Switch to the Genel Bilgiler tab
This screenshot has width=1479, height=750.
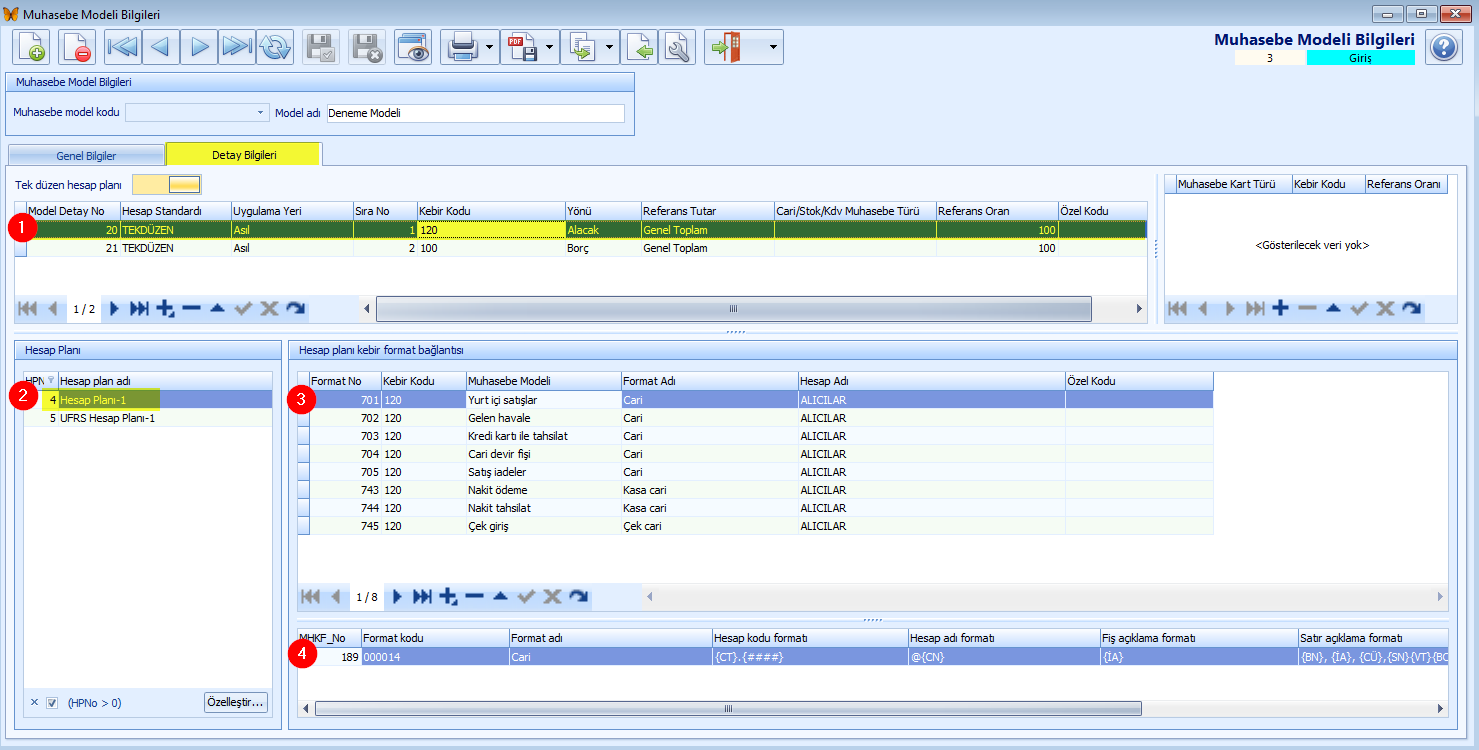(x=86, y=156)
